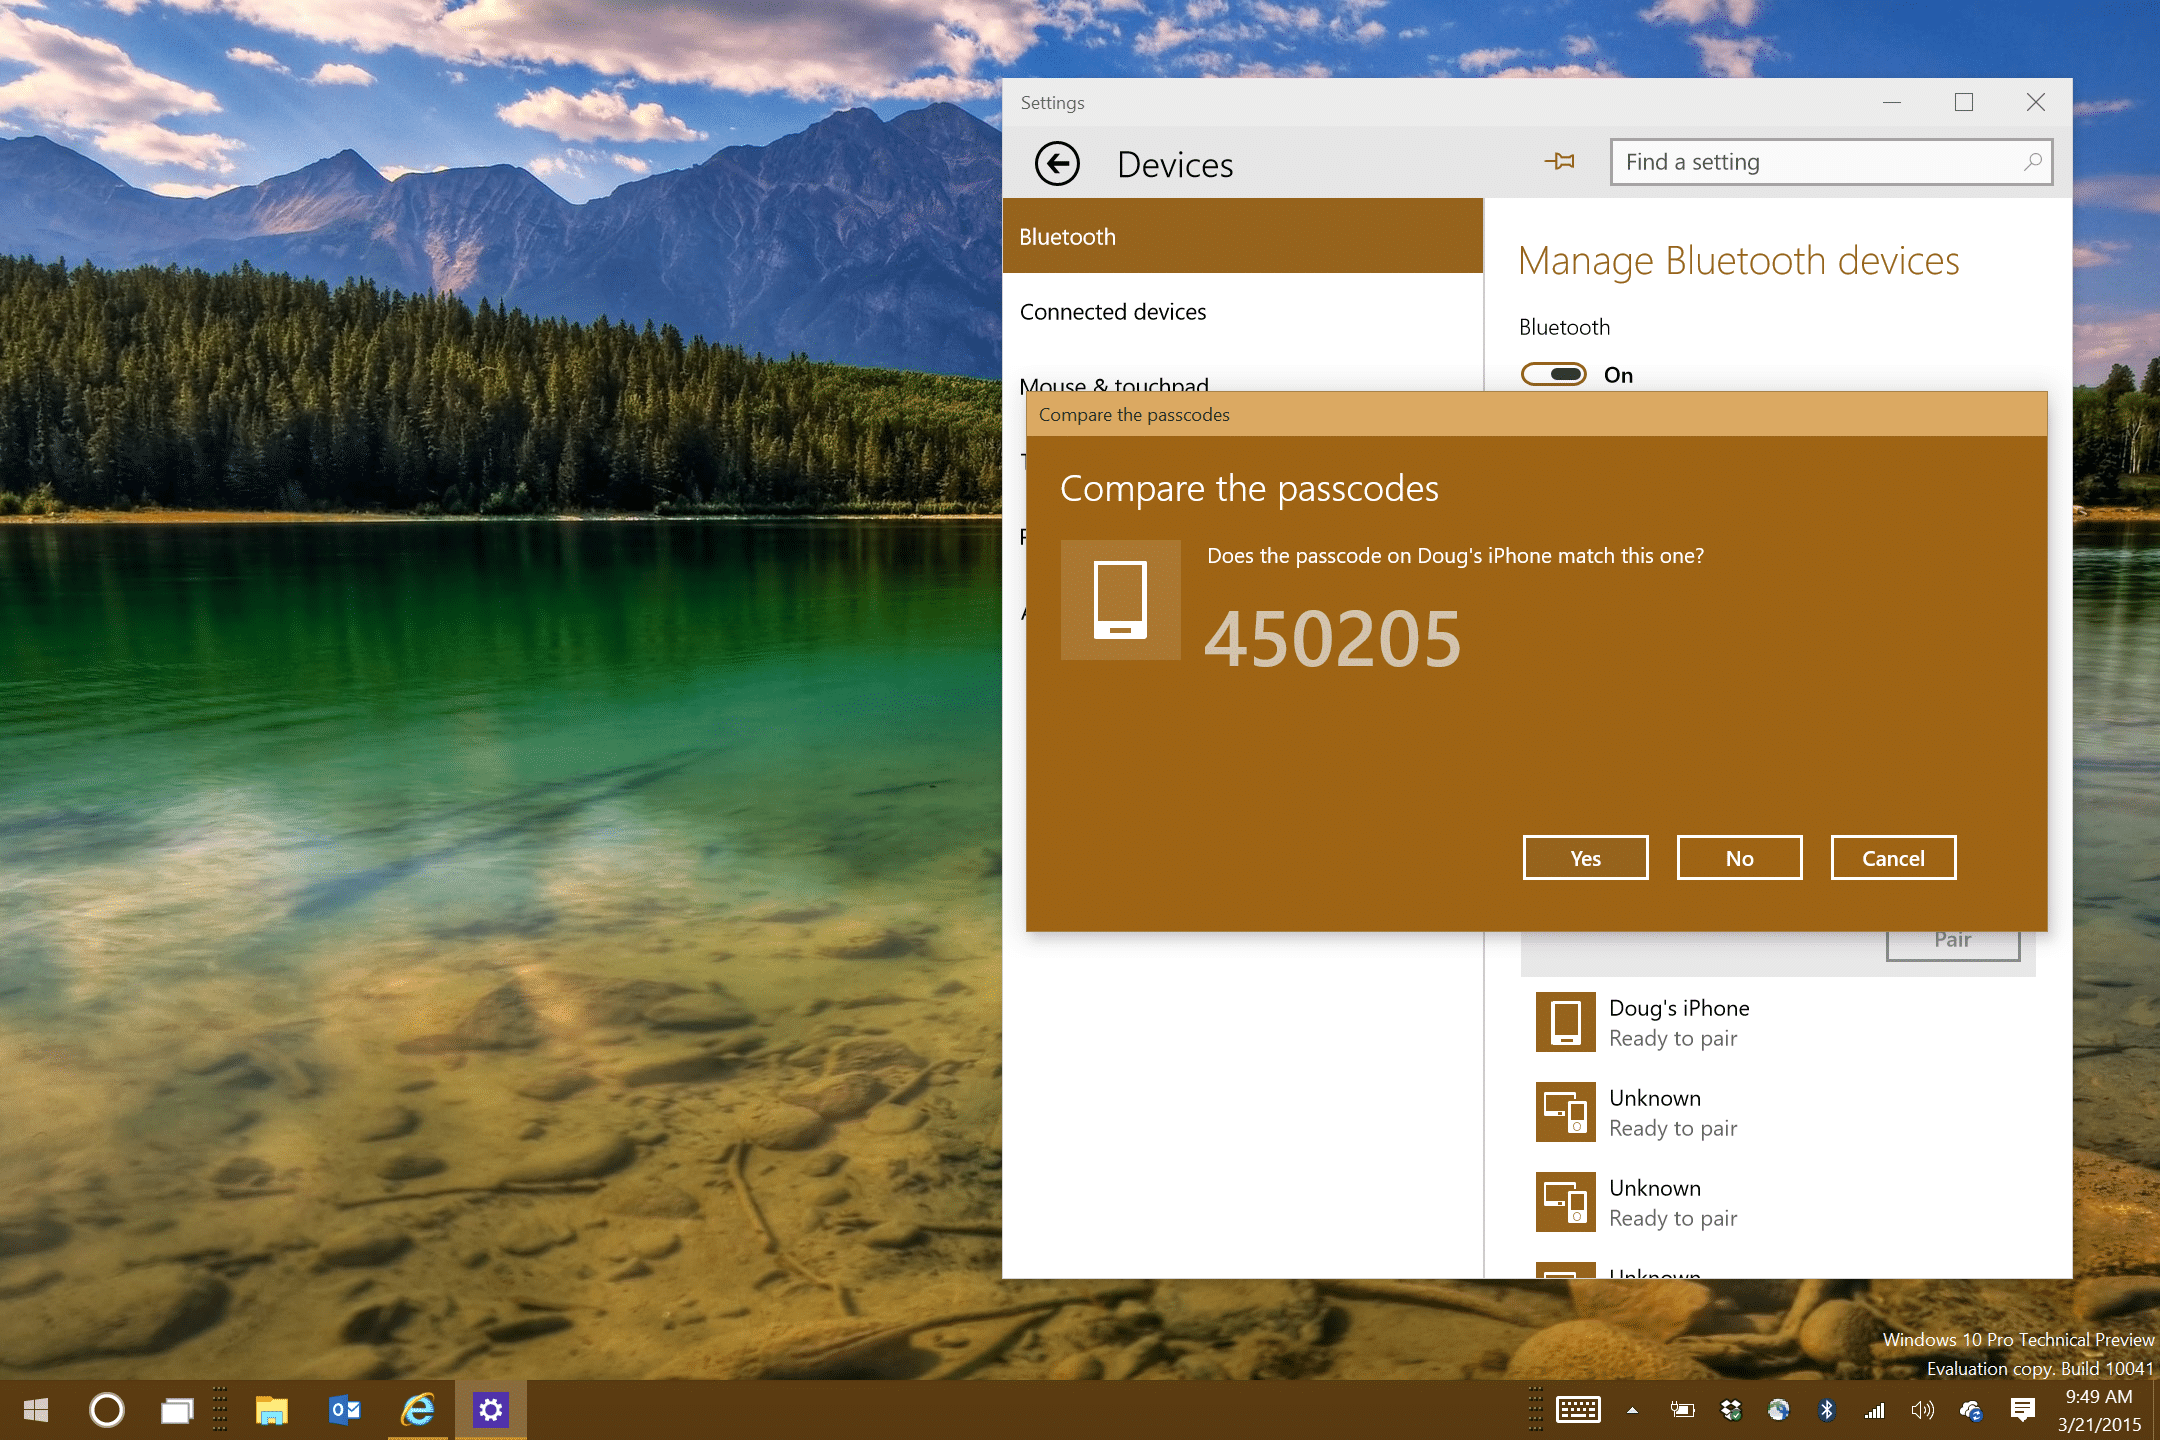Click inside Find a setting box
2160x1440 pixels.
point(1832,162)
